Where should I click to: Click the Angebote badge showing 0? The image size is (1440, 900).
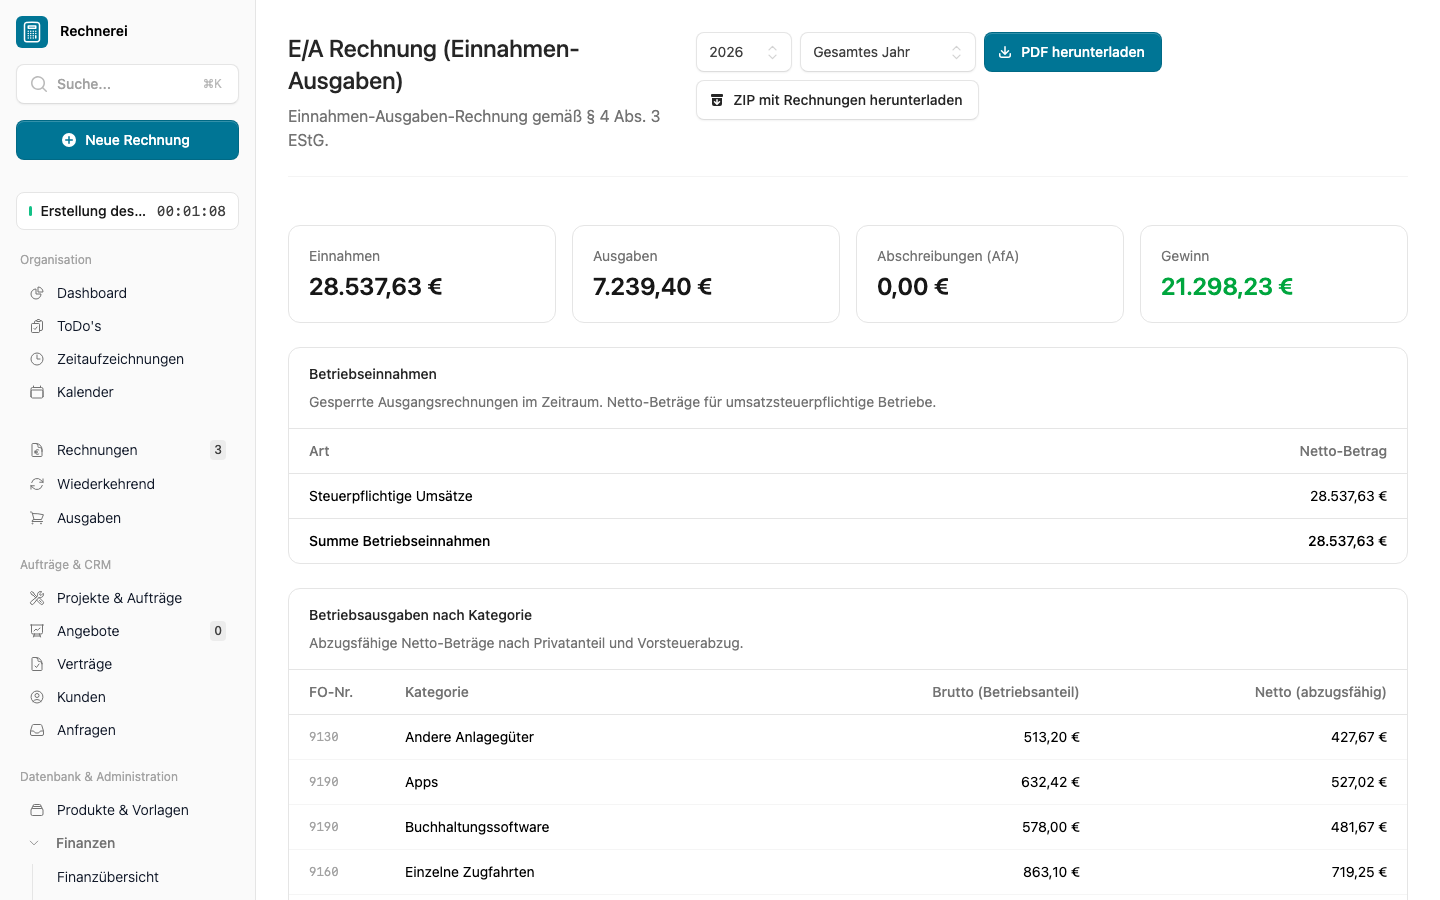click(218, 631)
